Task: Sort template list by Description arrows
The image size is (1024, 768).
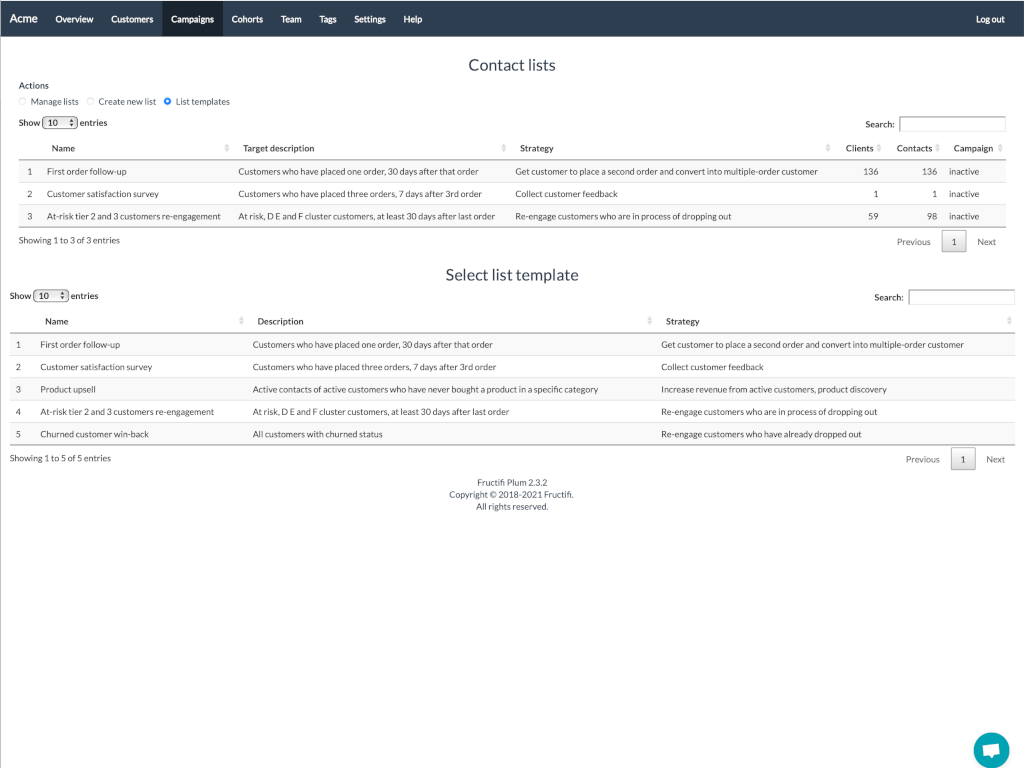Action: [x=651, y=321]
